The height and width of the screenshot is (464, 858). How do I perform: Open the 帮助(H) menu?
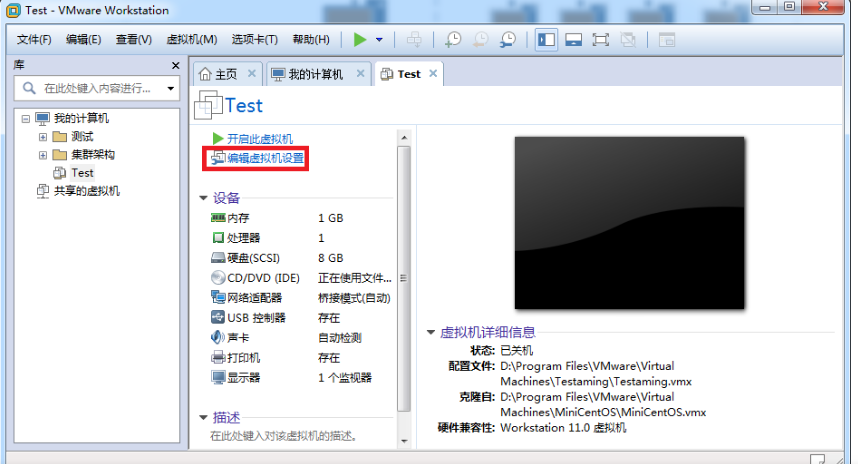coord(311,39)
